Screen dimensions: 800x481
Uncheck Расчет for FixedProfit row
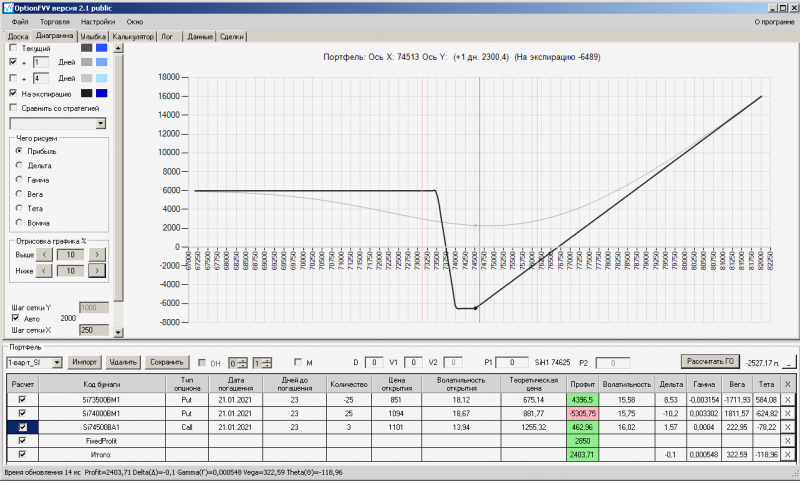[x=22, y=441]
